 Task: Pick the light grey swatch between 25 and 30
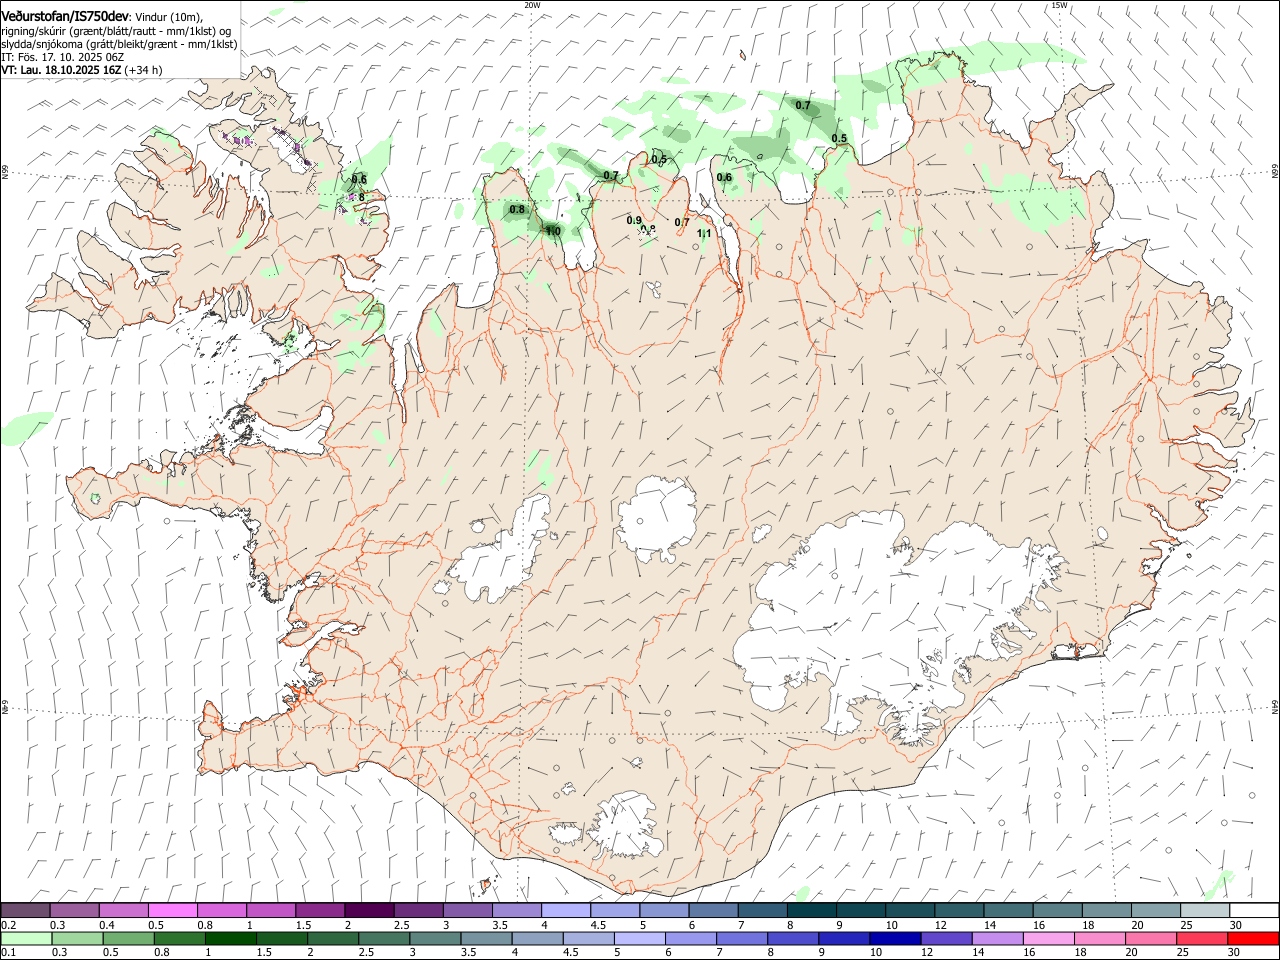1204,911
